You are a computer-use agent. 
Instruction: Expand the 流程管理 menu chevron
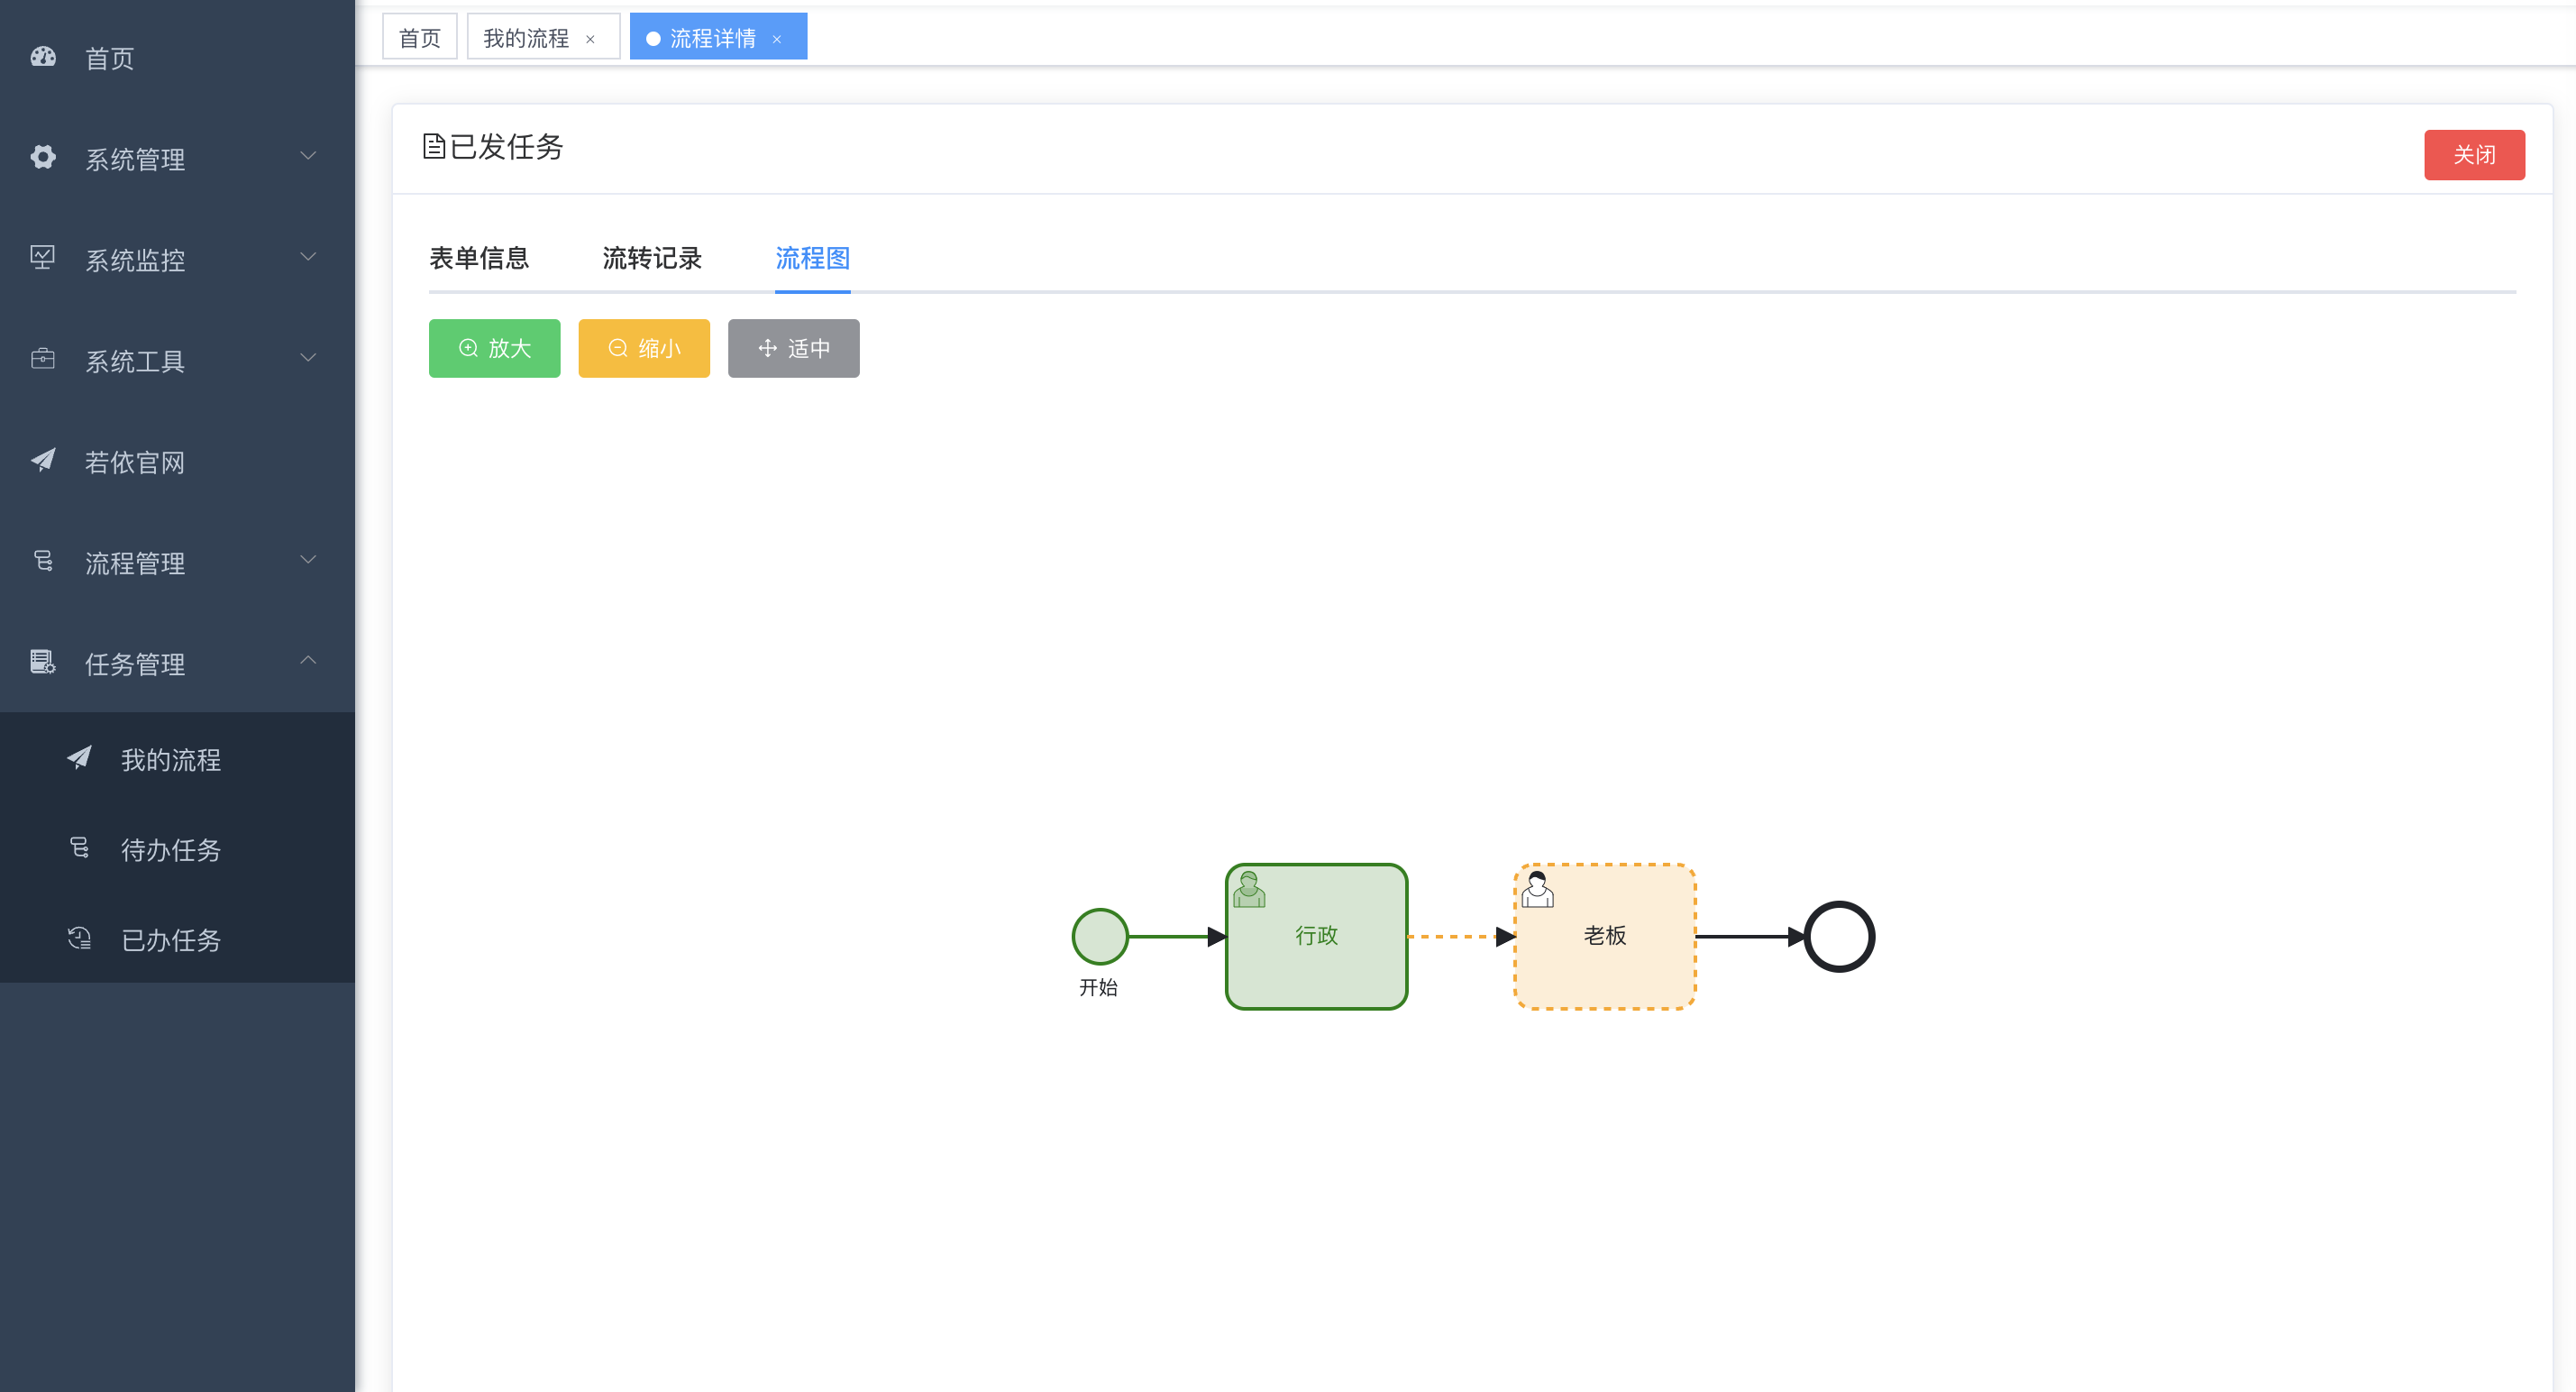click(308, 560)
